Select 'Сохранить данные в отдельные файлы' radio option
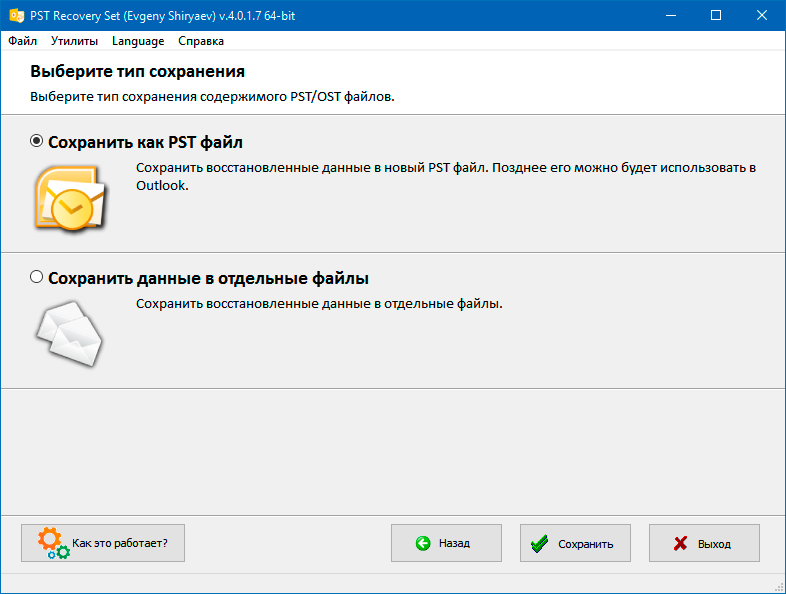 (36, 277)
